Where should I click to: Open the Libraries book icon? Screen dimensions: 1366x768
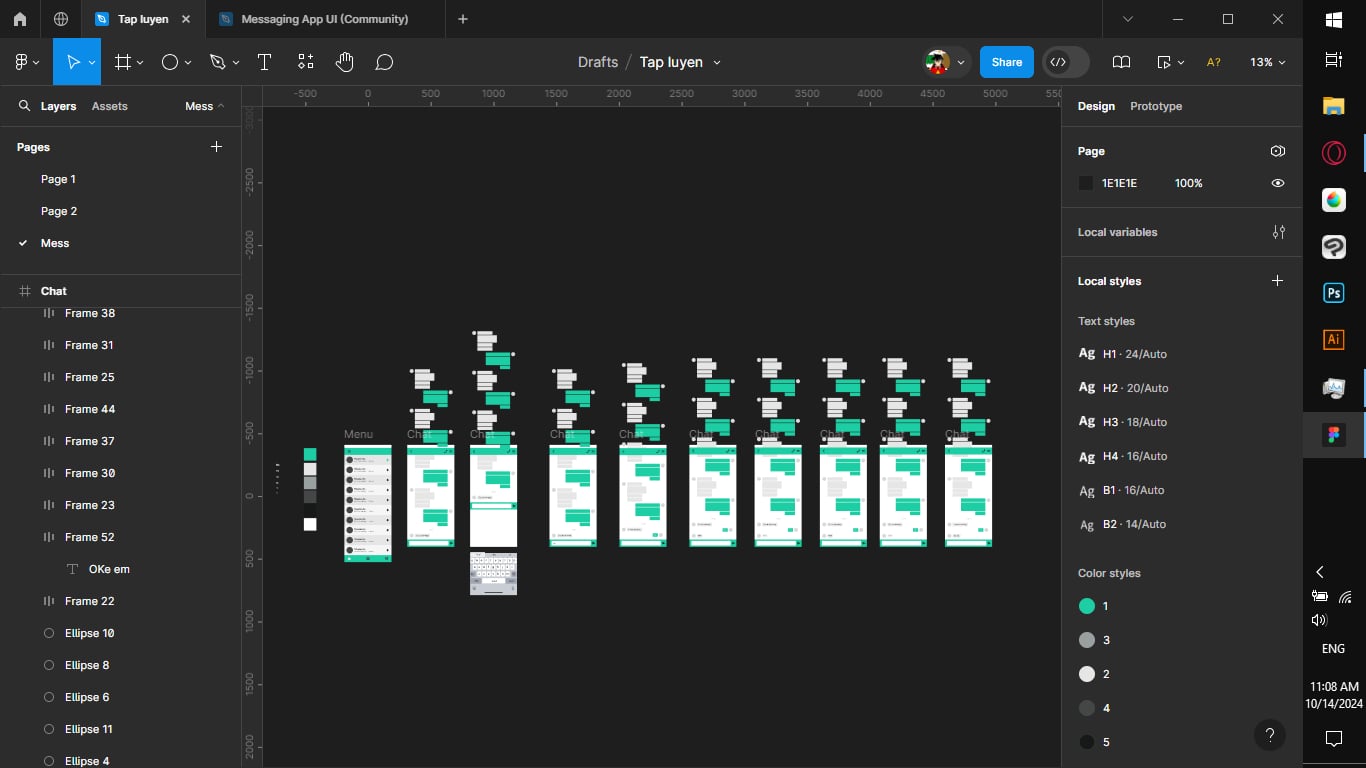[x=1122, y=62]
